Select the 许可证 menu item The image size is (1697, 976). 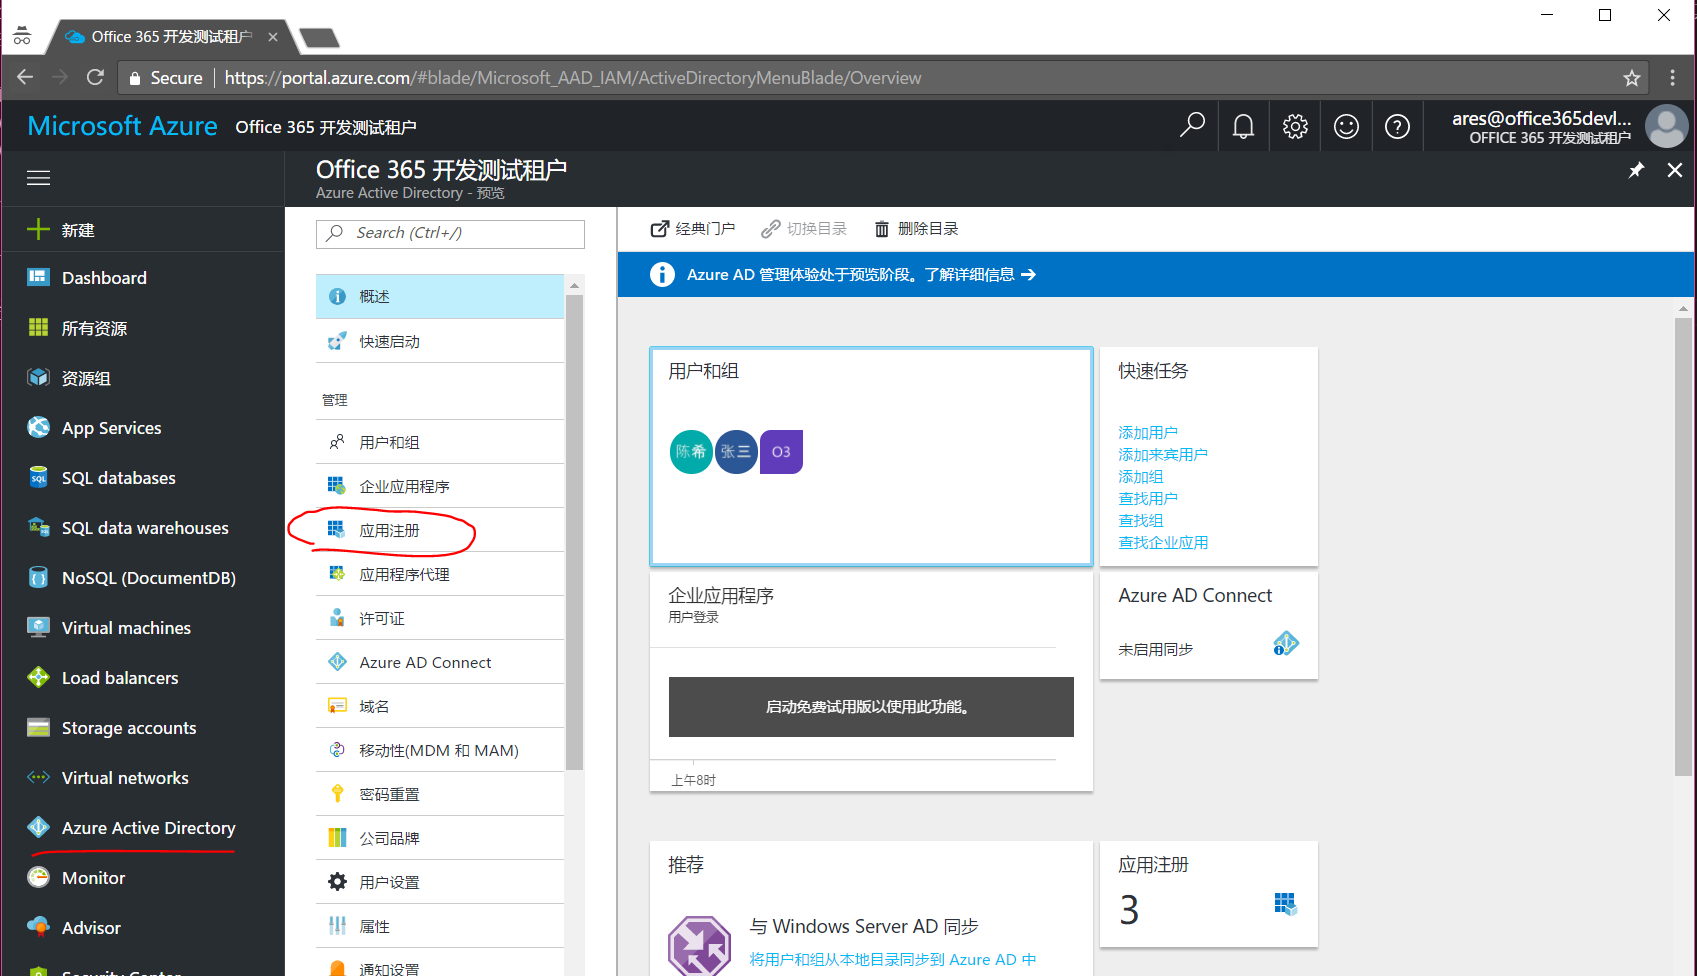(x=440, y=618)
